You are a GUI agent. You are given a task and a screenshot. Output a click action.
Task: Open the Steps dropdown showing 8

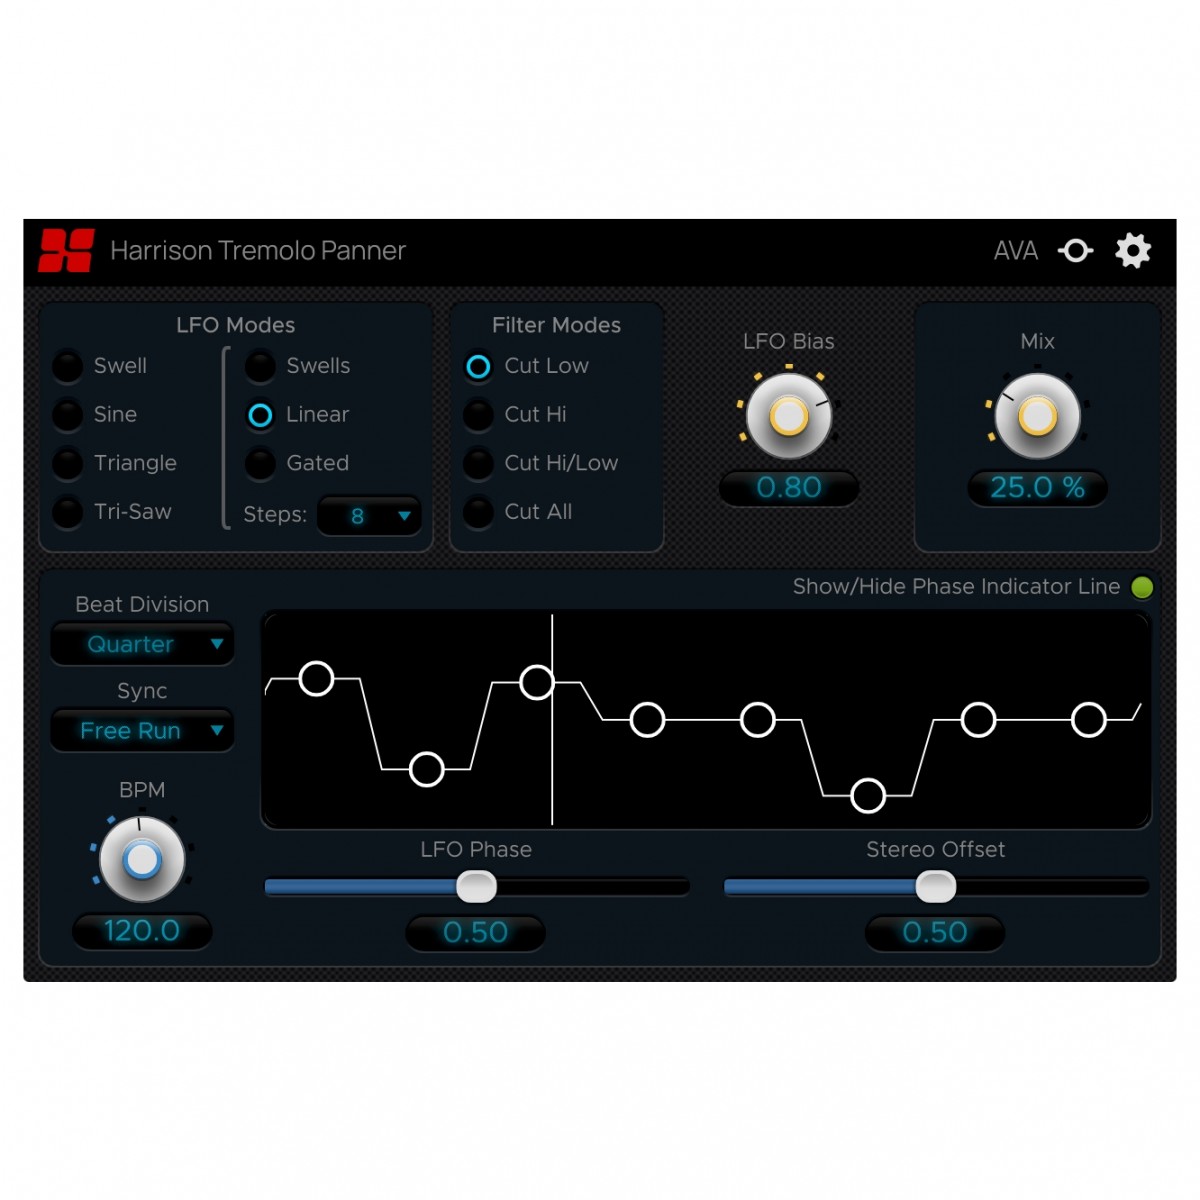pyautogui.click(x=369, y=516)
